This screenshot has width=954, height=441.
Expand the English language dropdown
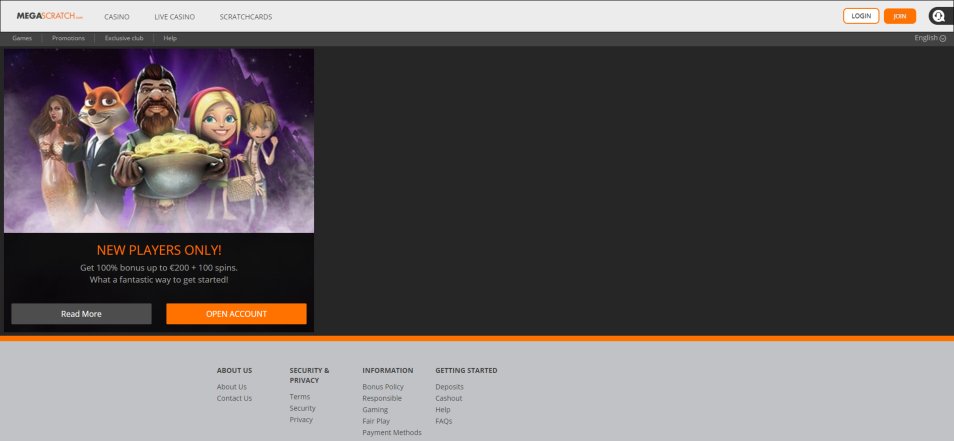point(929,38)
